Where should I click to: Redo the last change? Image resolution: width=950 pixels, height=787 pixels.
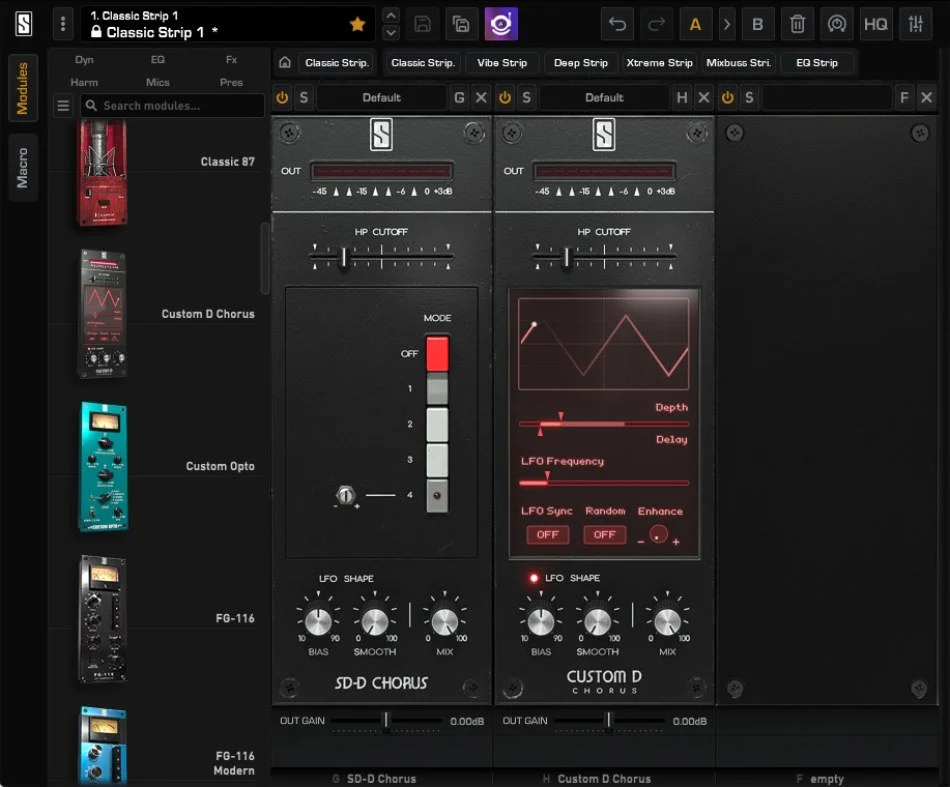tap(656, 24)
